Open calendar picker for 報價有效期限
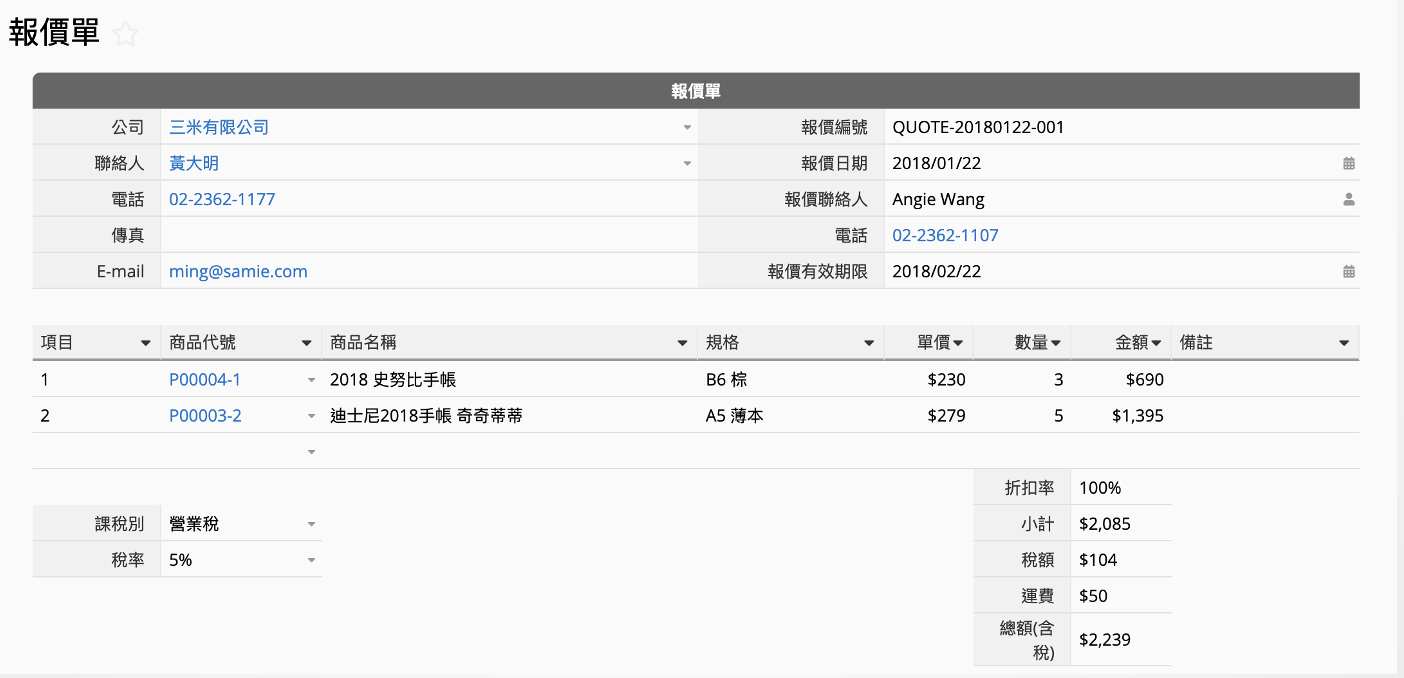 click(x=1348, y=271)
